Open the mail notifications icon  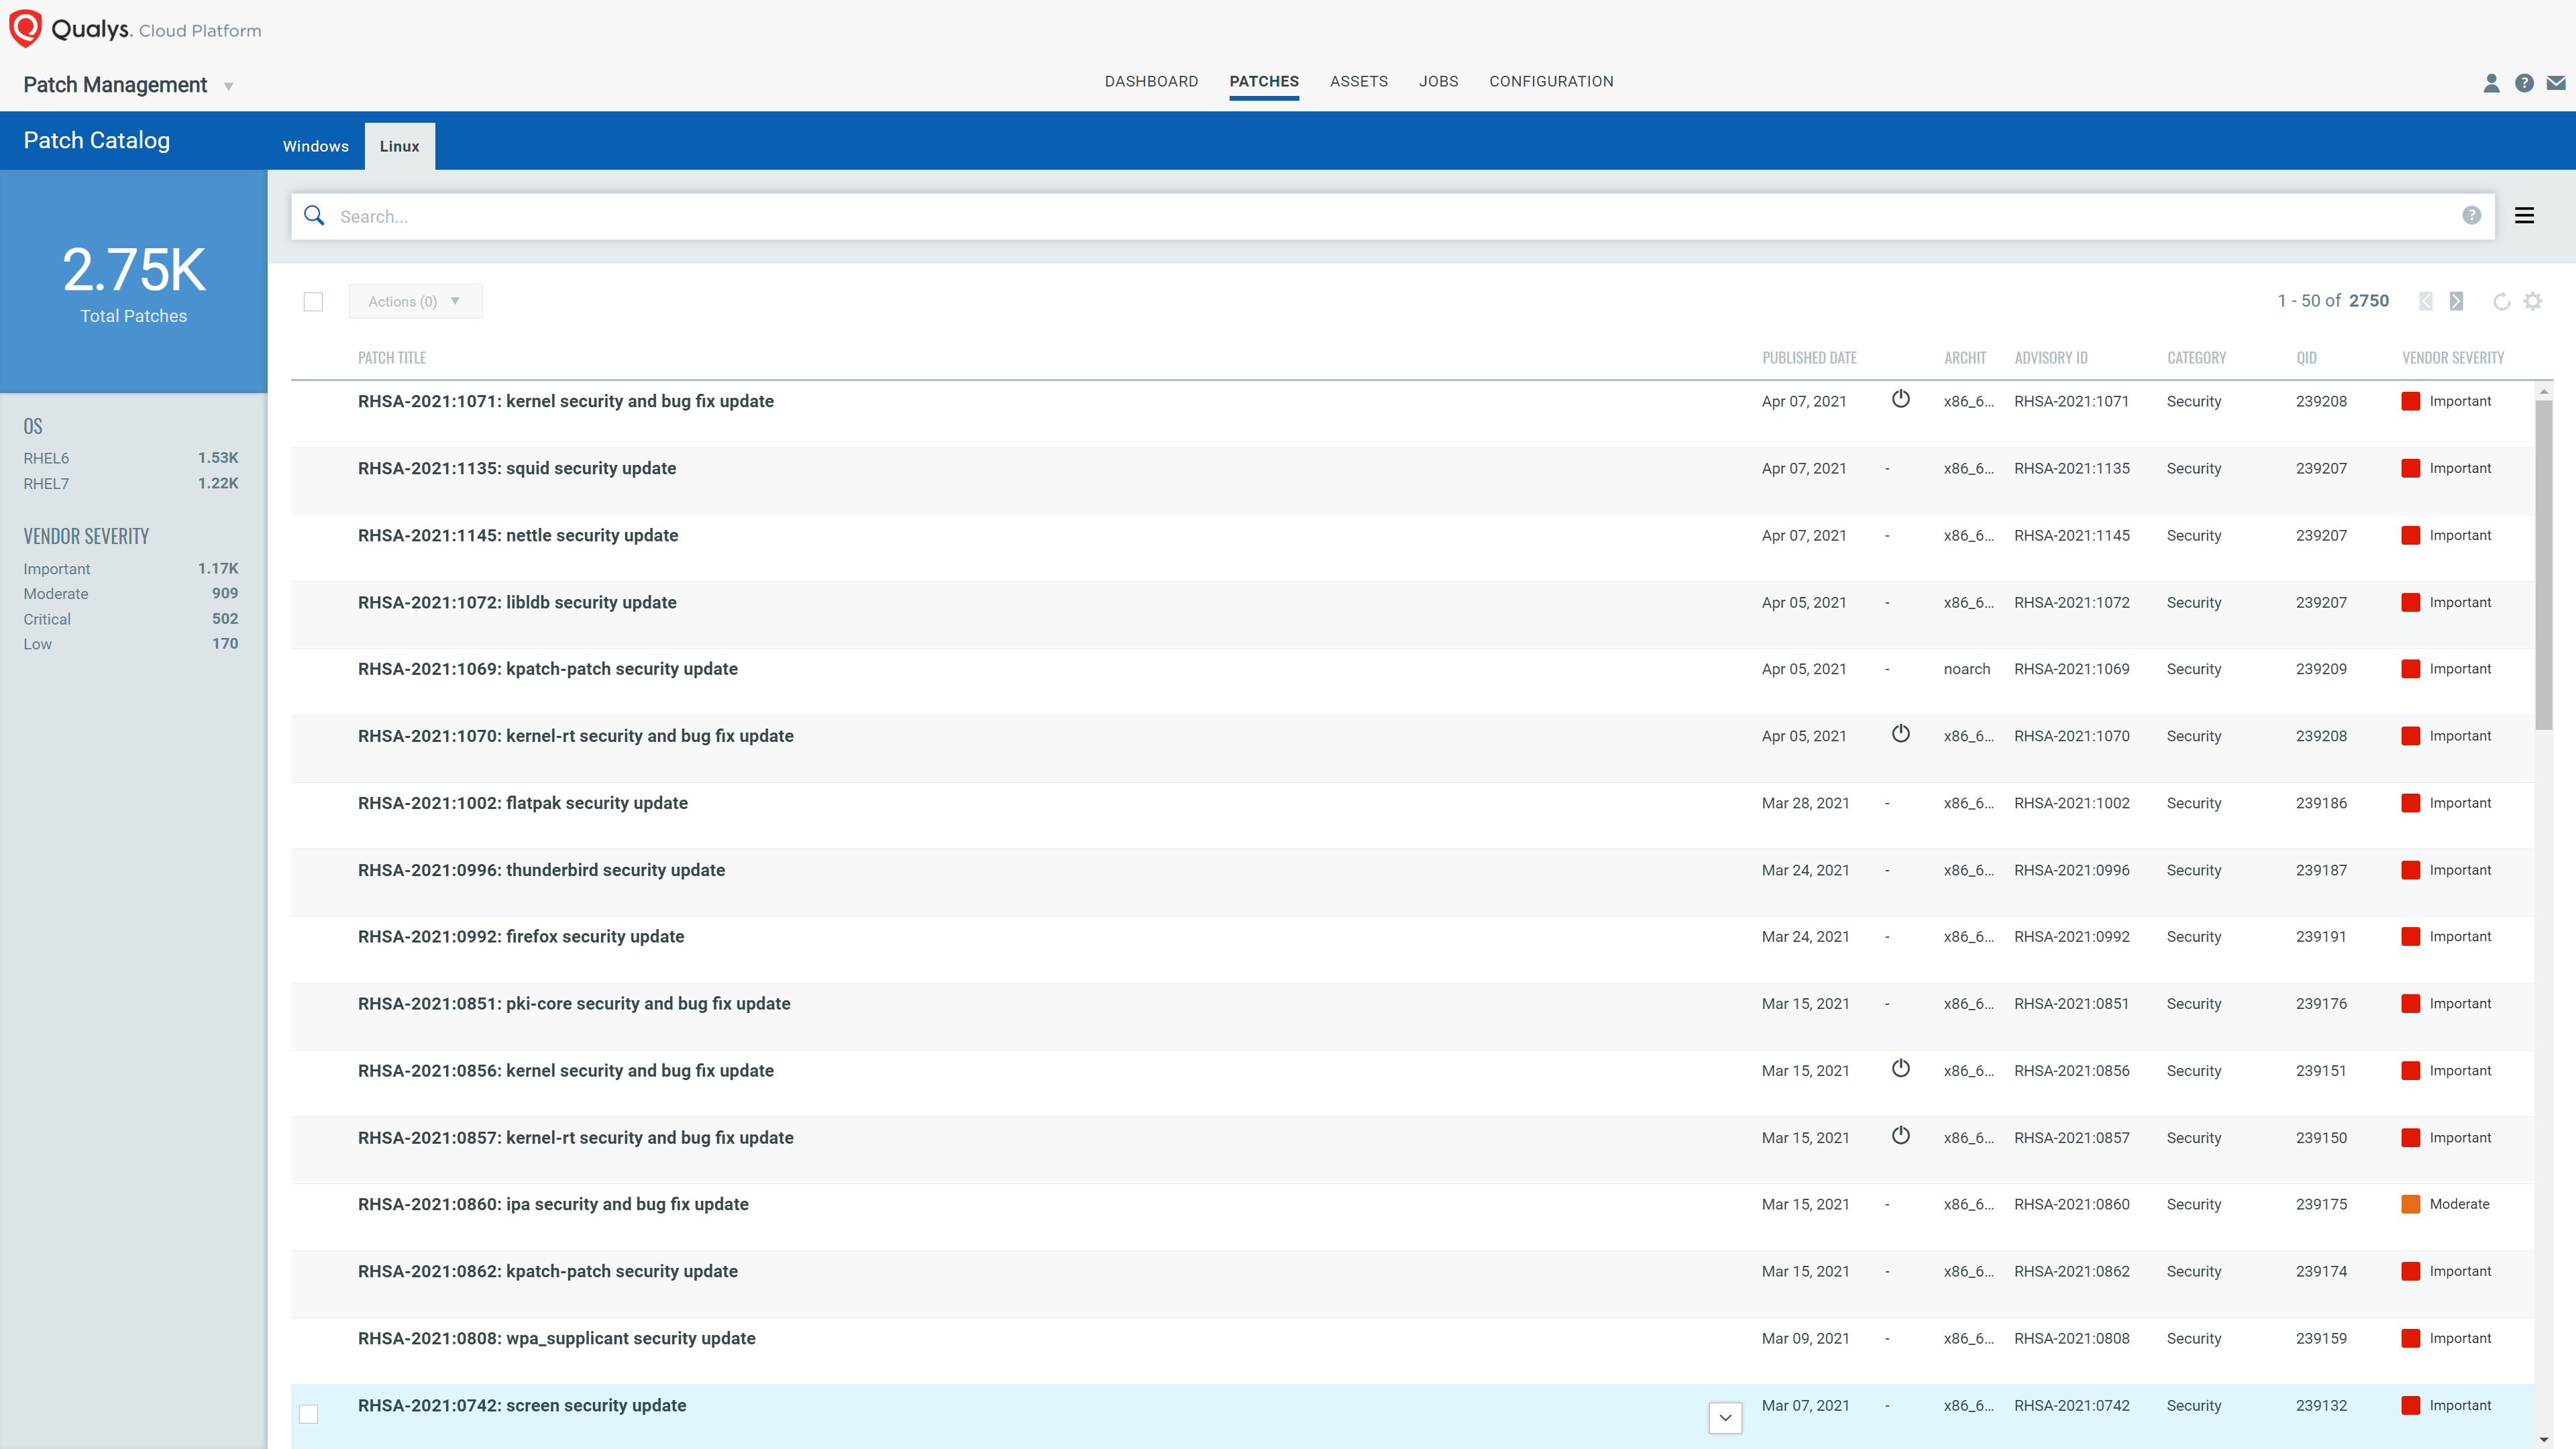click(2556, 83)
